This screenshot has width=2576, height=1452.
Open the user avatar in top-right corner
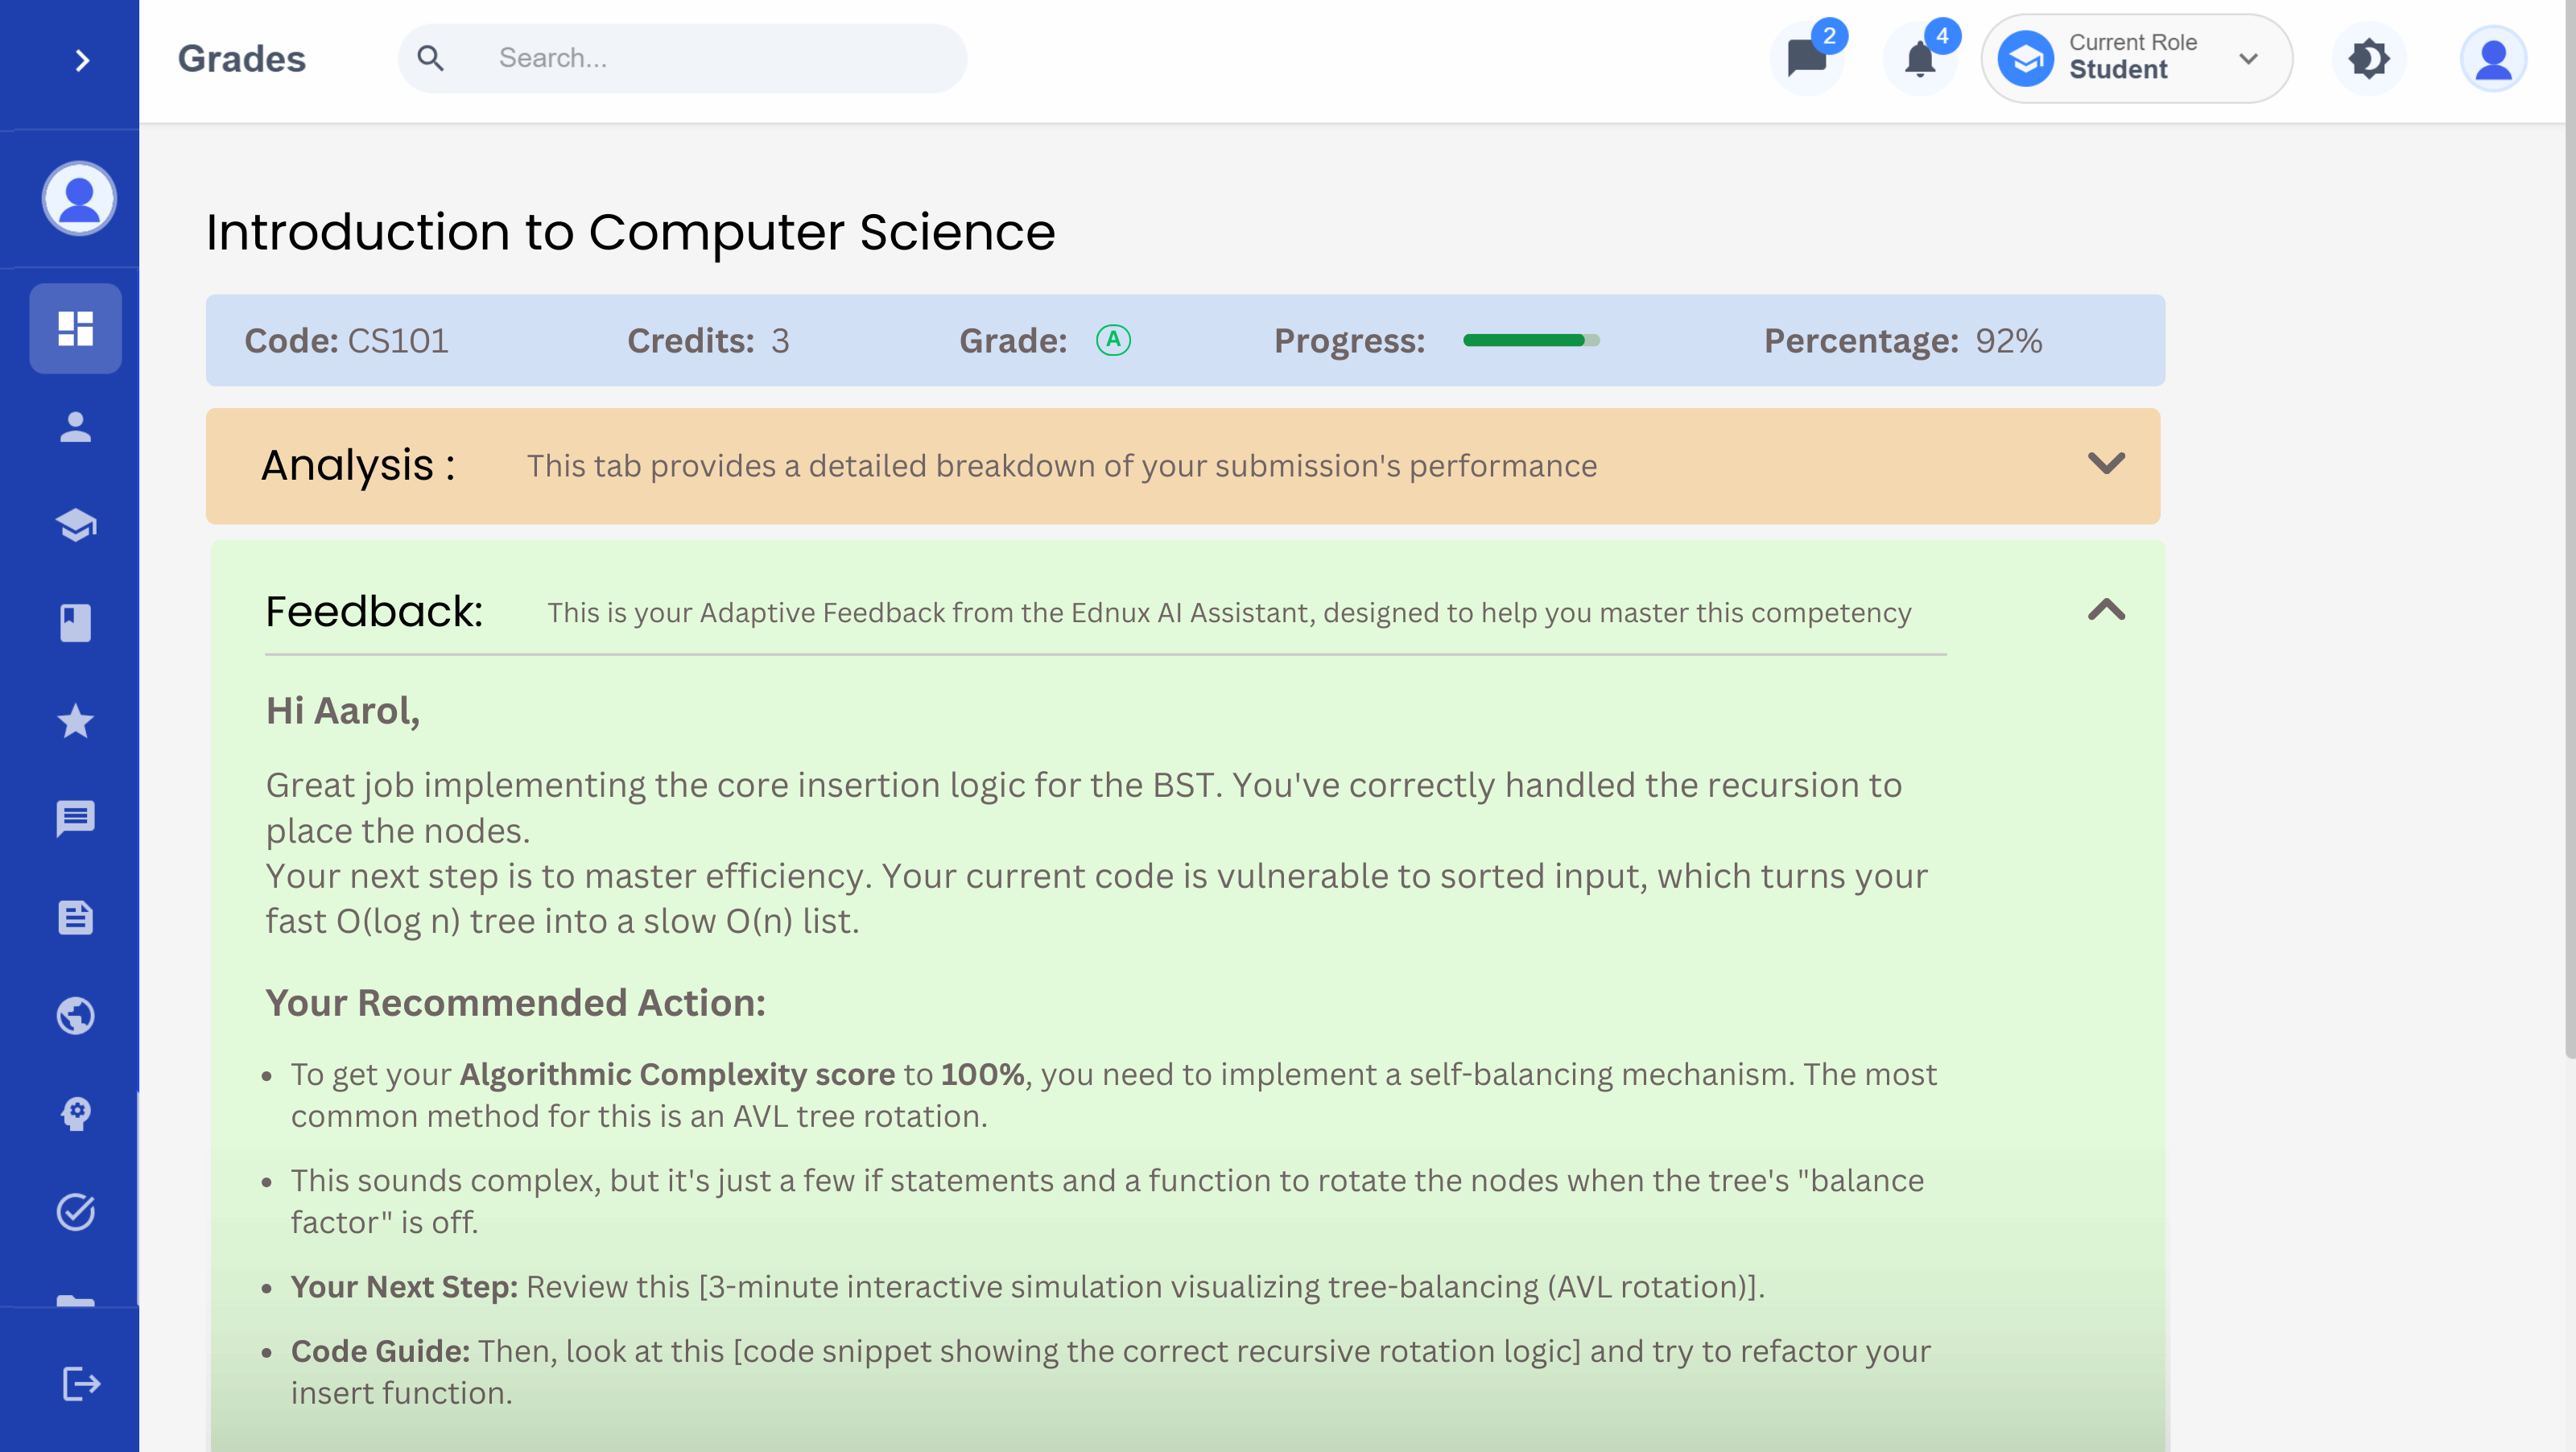2493,59
